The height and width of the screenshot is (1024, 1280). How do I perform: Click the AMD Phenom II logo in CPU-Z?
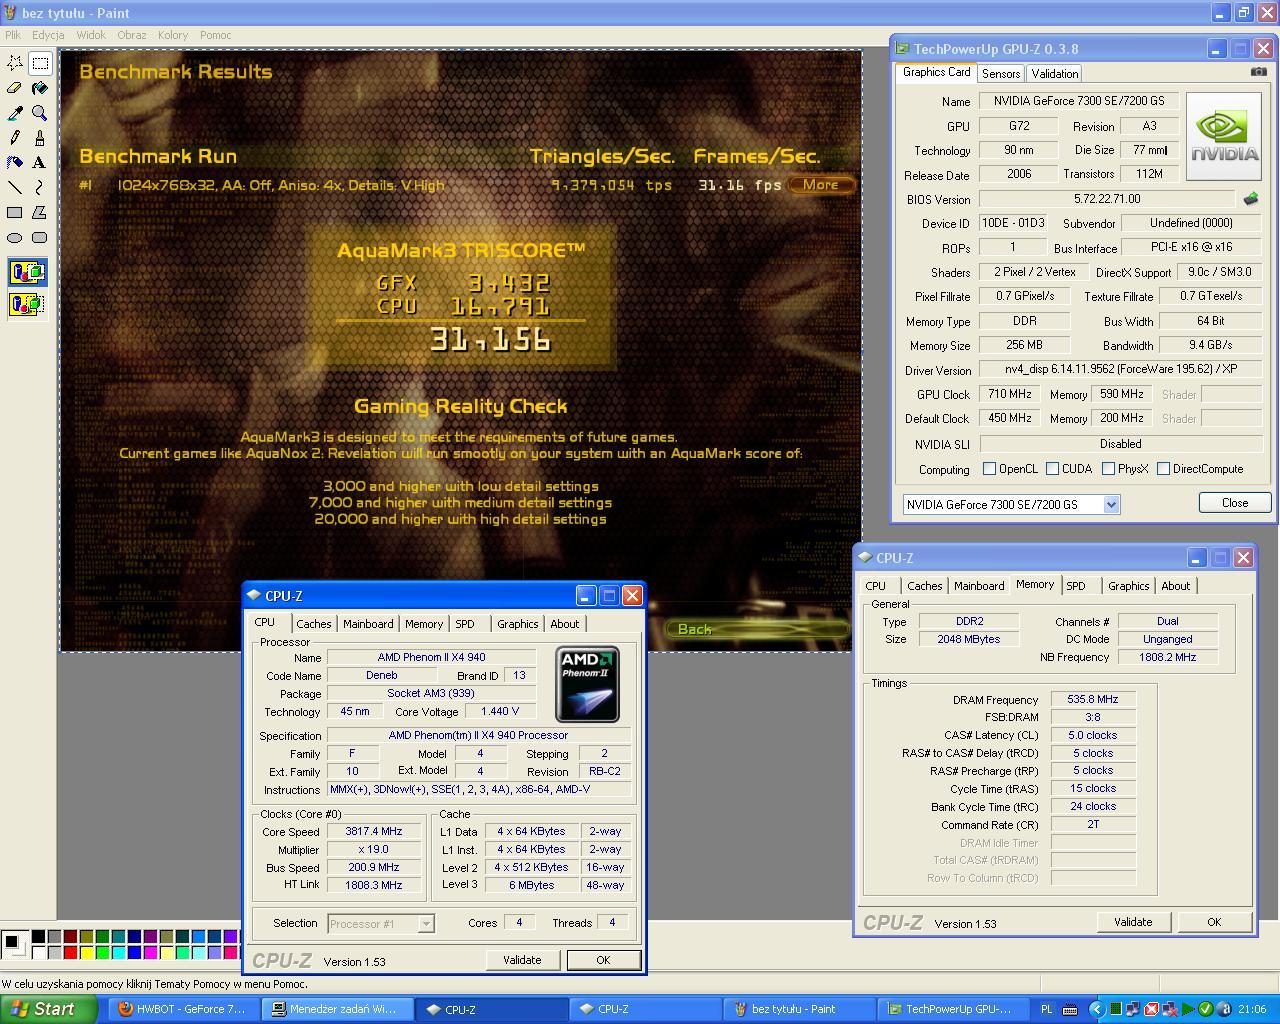[587, 684]
